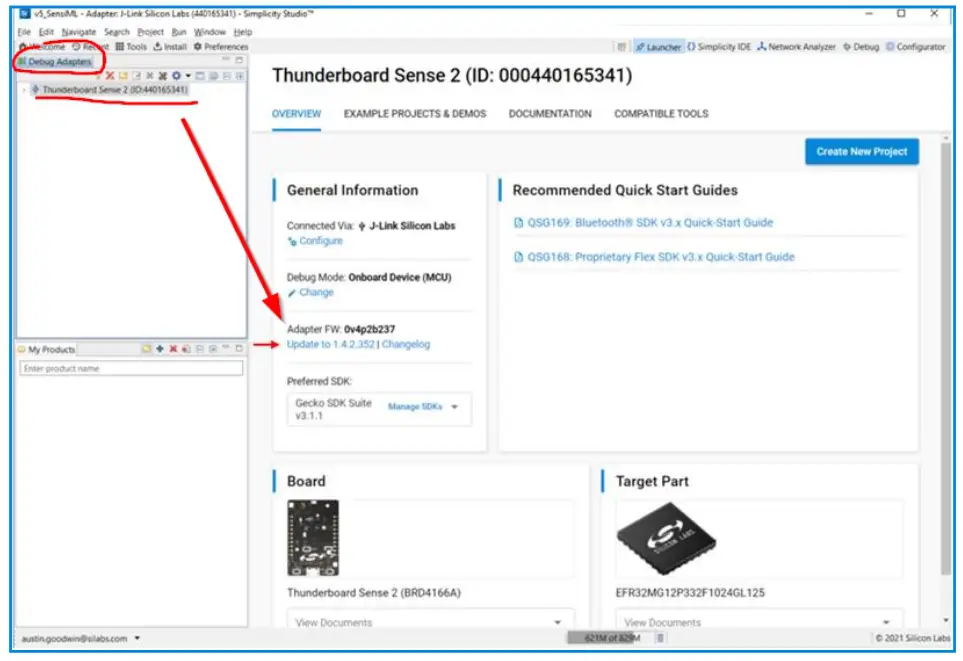Select the Overview tab
This screenshot has height=661, width=963.
[x=297, y=114]
